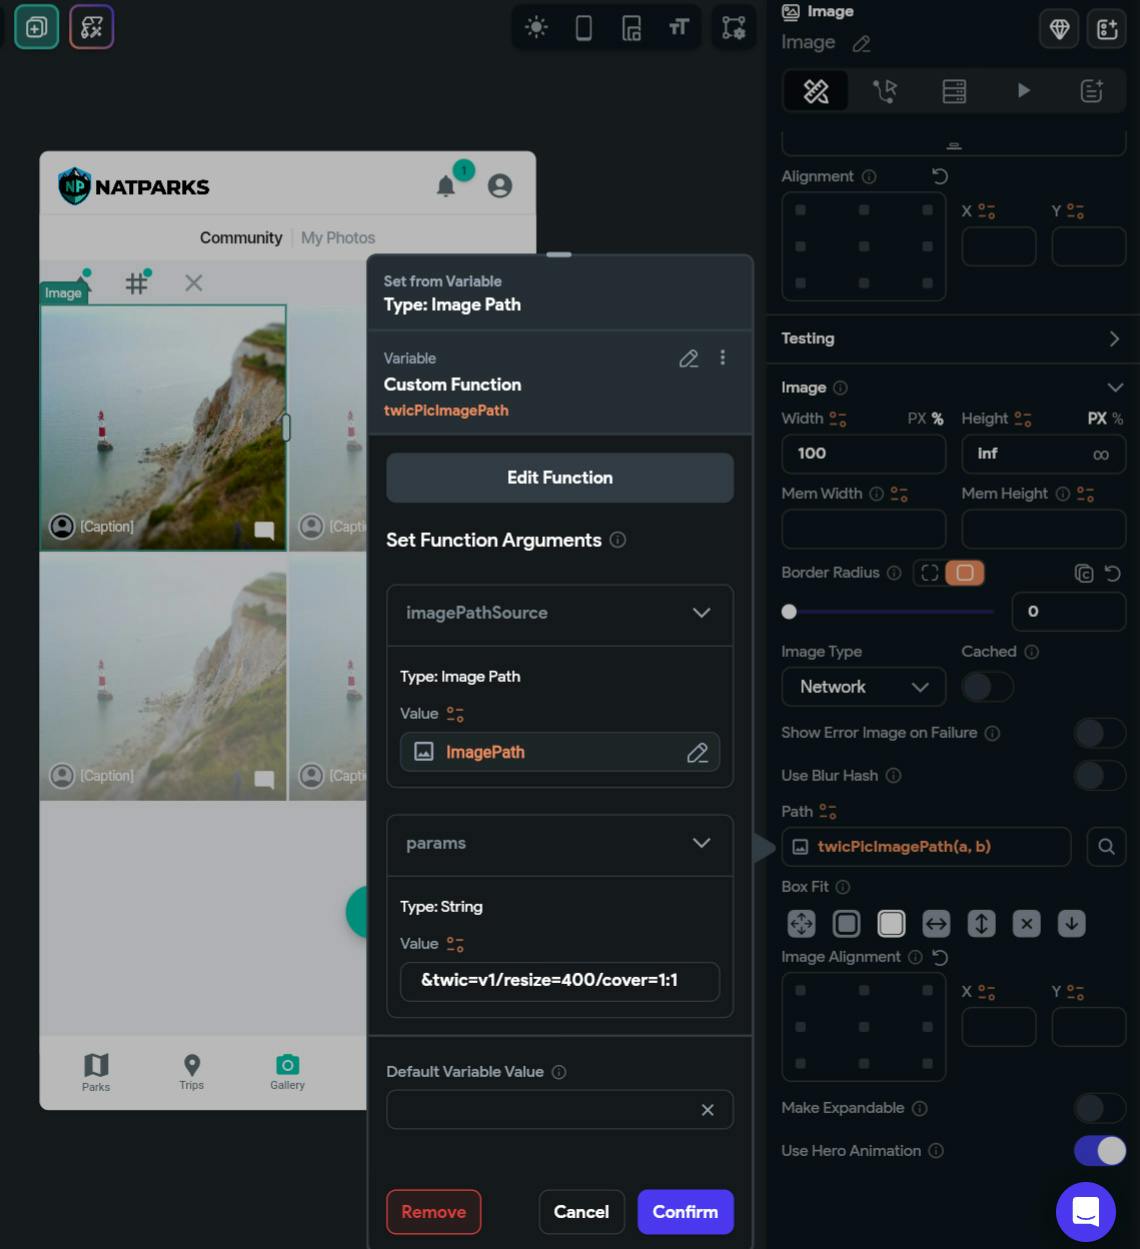The width and height of the screenshot is (1140, 1249).
Task: Edit the ImagePath value pencil
Action: 698,753
